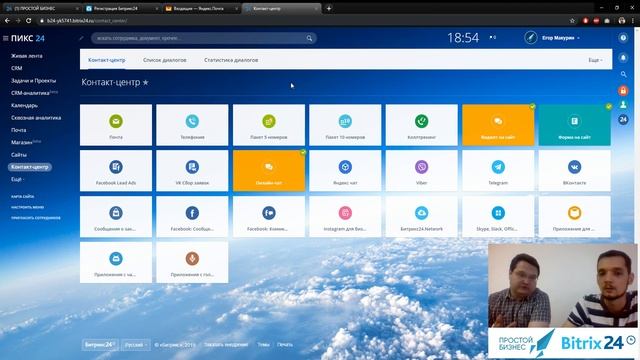The height and width of the screenshot is (360, 640).
Task: Open the orange Онлайн-чат tile
Action: click(269, 171)
